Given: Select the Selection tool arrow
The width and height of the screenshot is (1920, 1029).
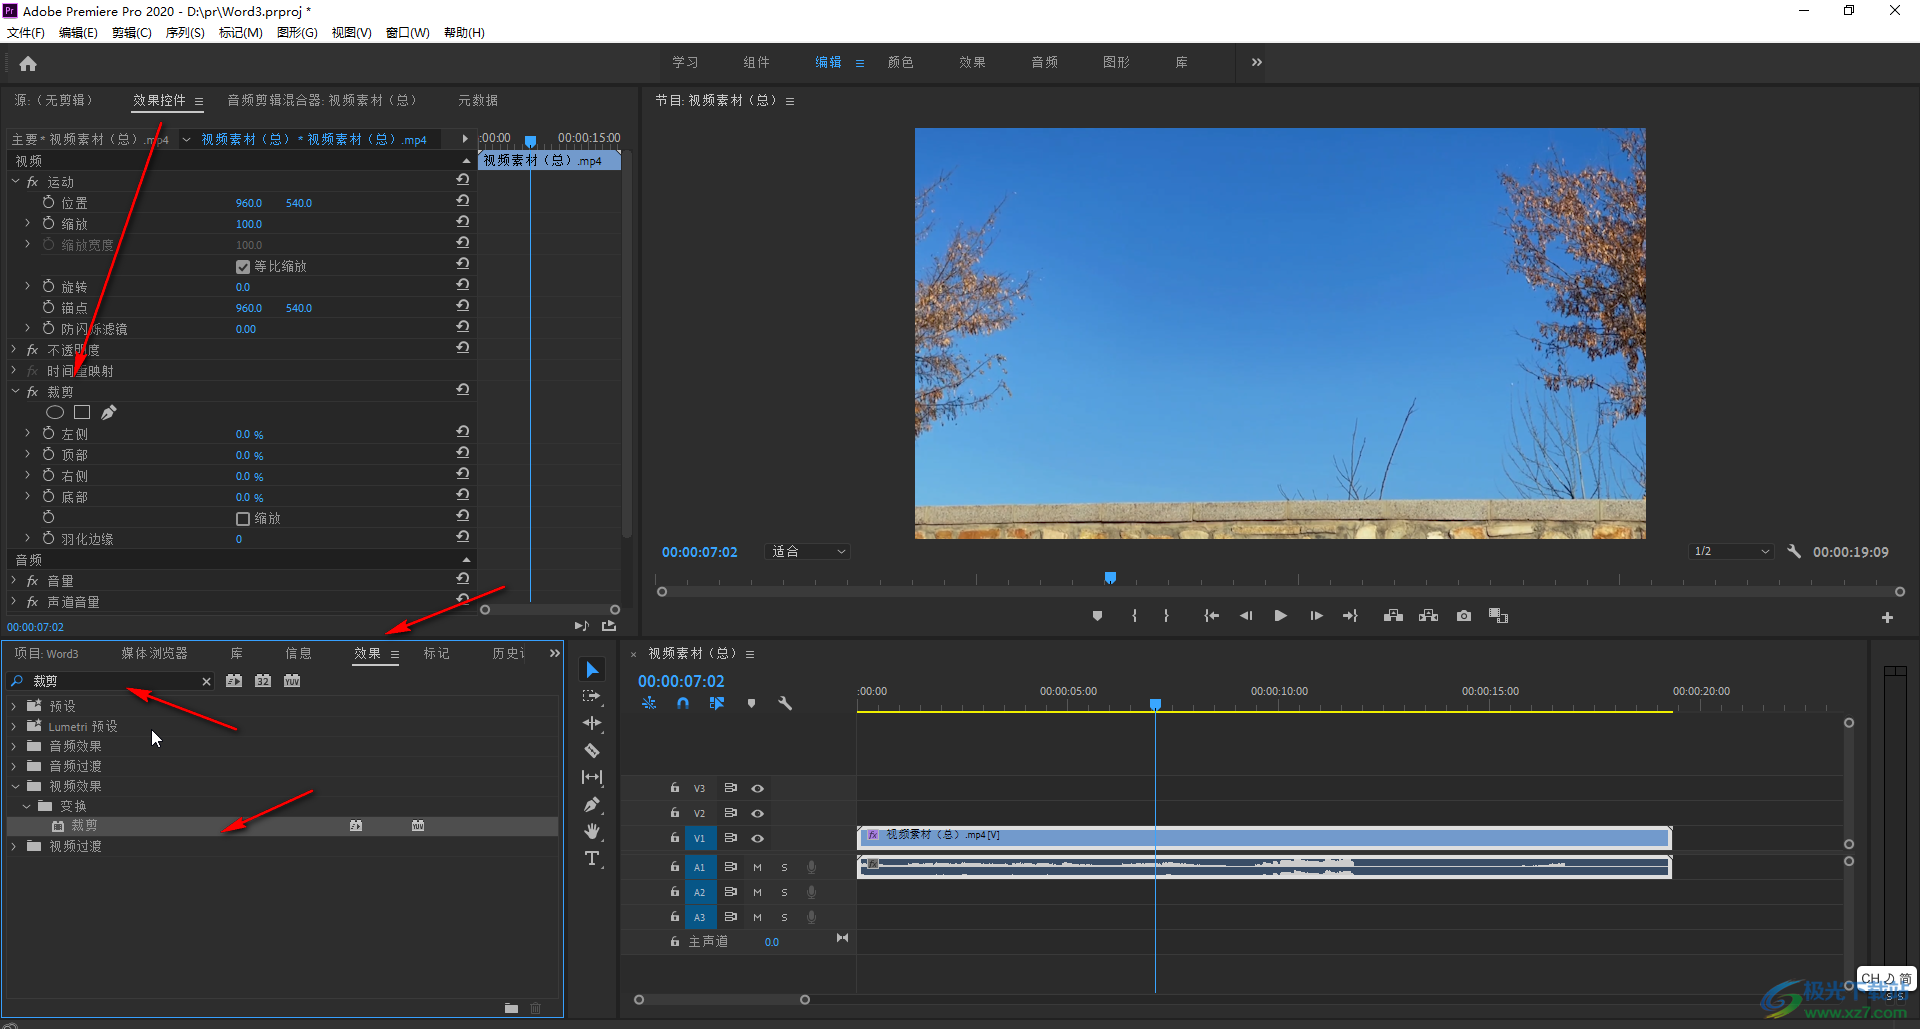Looking at the screenshot, I should coord(592,670).
